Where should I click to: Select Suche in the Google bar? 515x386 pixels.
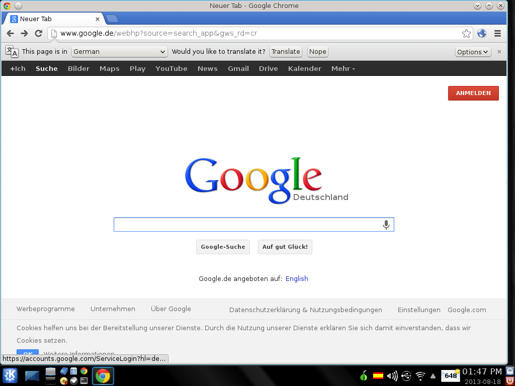[x=47, y=69]
